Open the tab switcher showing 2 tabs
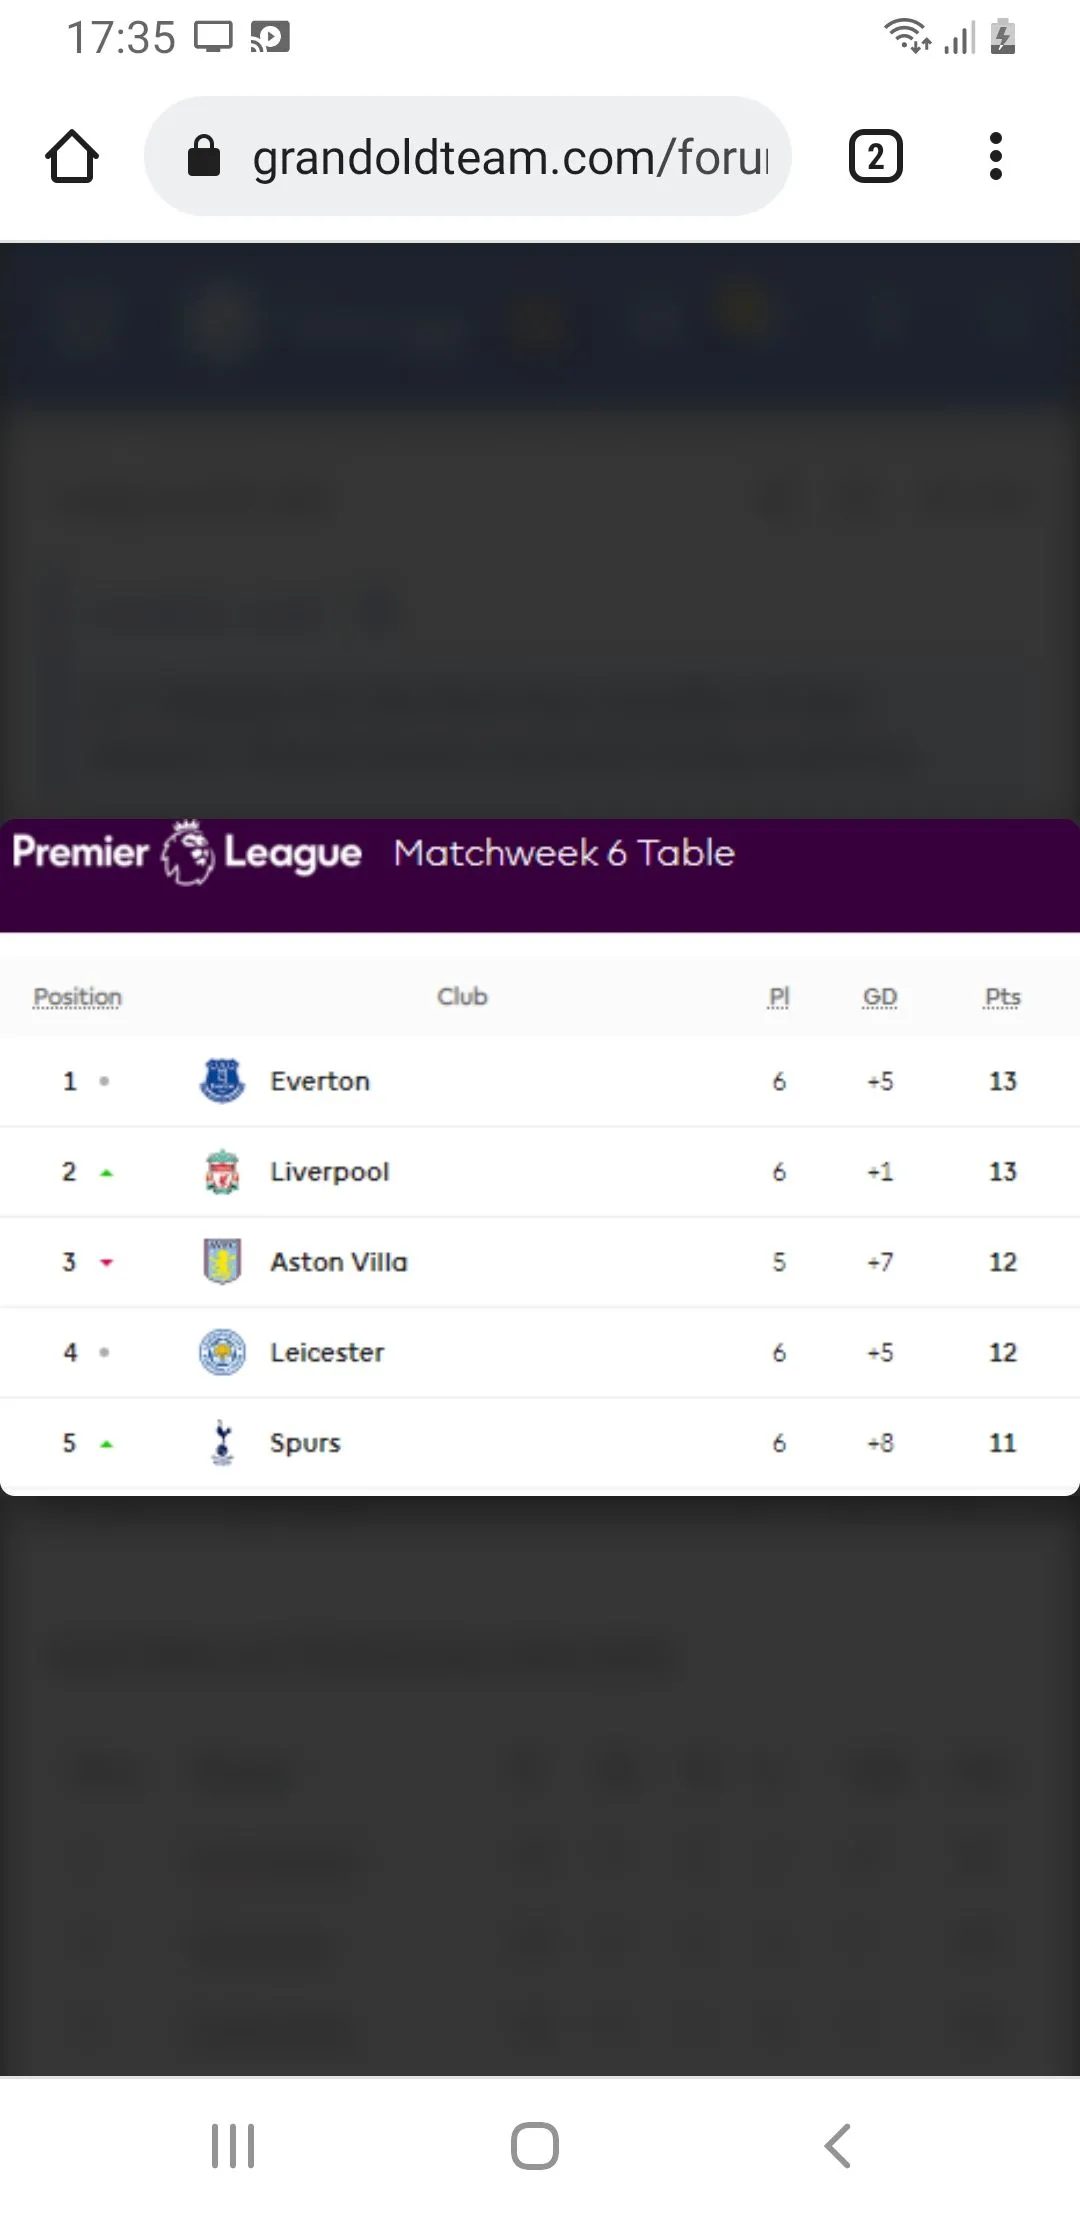 pyautogui.click(x=875, y=157)
